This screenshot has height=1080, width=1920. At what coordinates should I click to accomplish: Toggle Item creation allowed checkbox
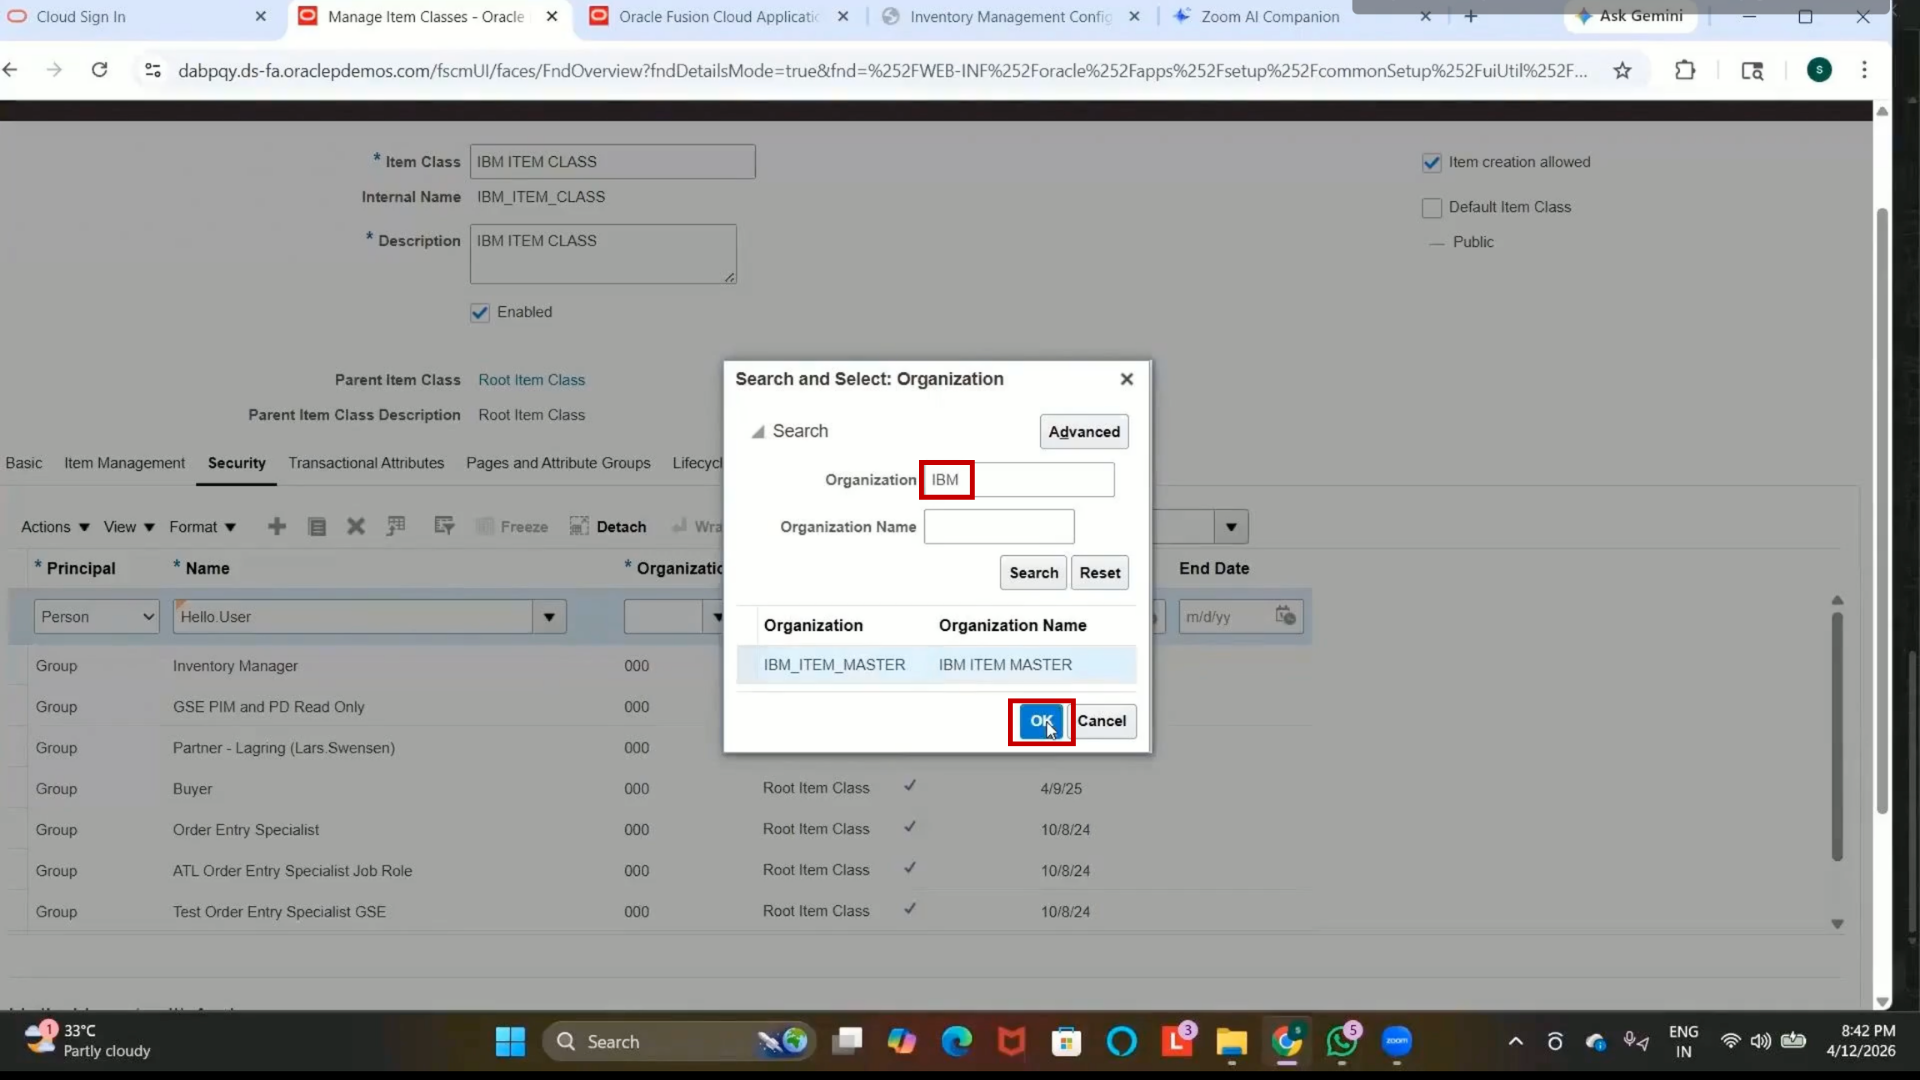(1432, 163)
